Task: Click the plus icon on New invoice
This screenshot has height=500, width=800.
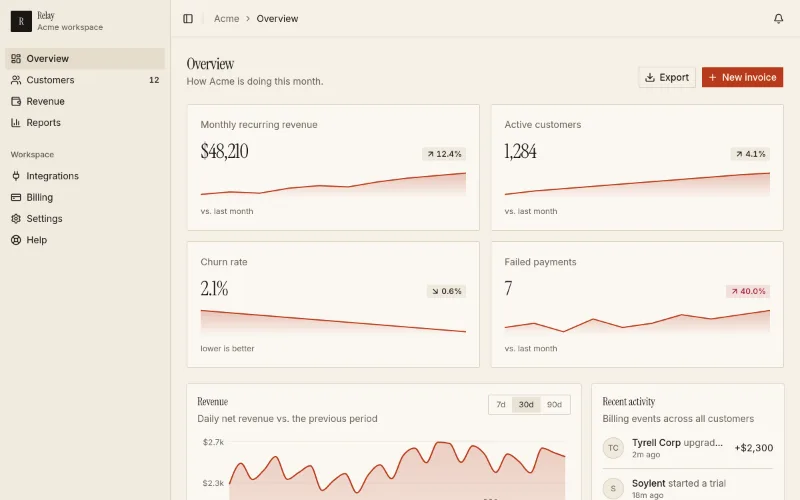Action: tap(712, 78)
